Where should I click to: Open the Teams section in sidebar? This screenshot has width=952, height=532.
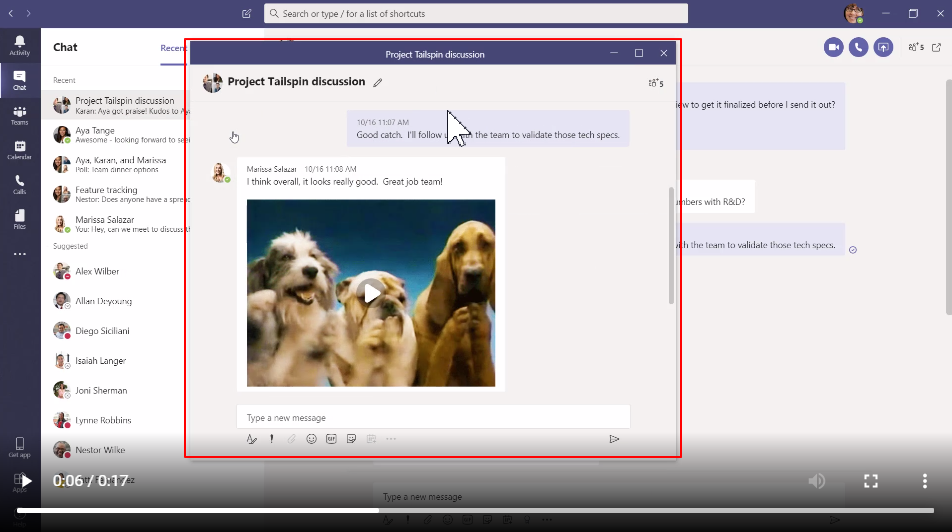(19, 115)
